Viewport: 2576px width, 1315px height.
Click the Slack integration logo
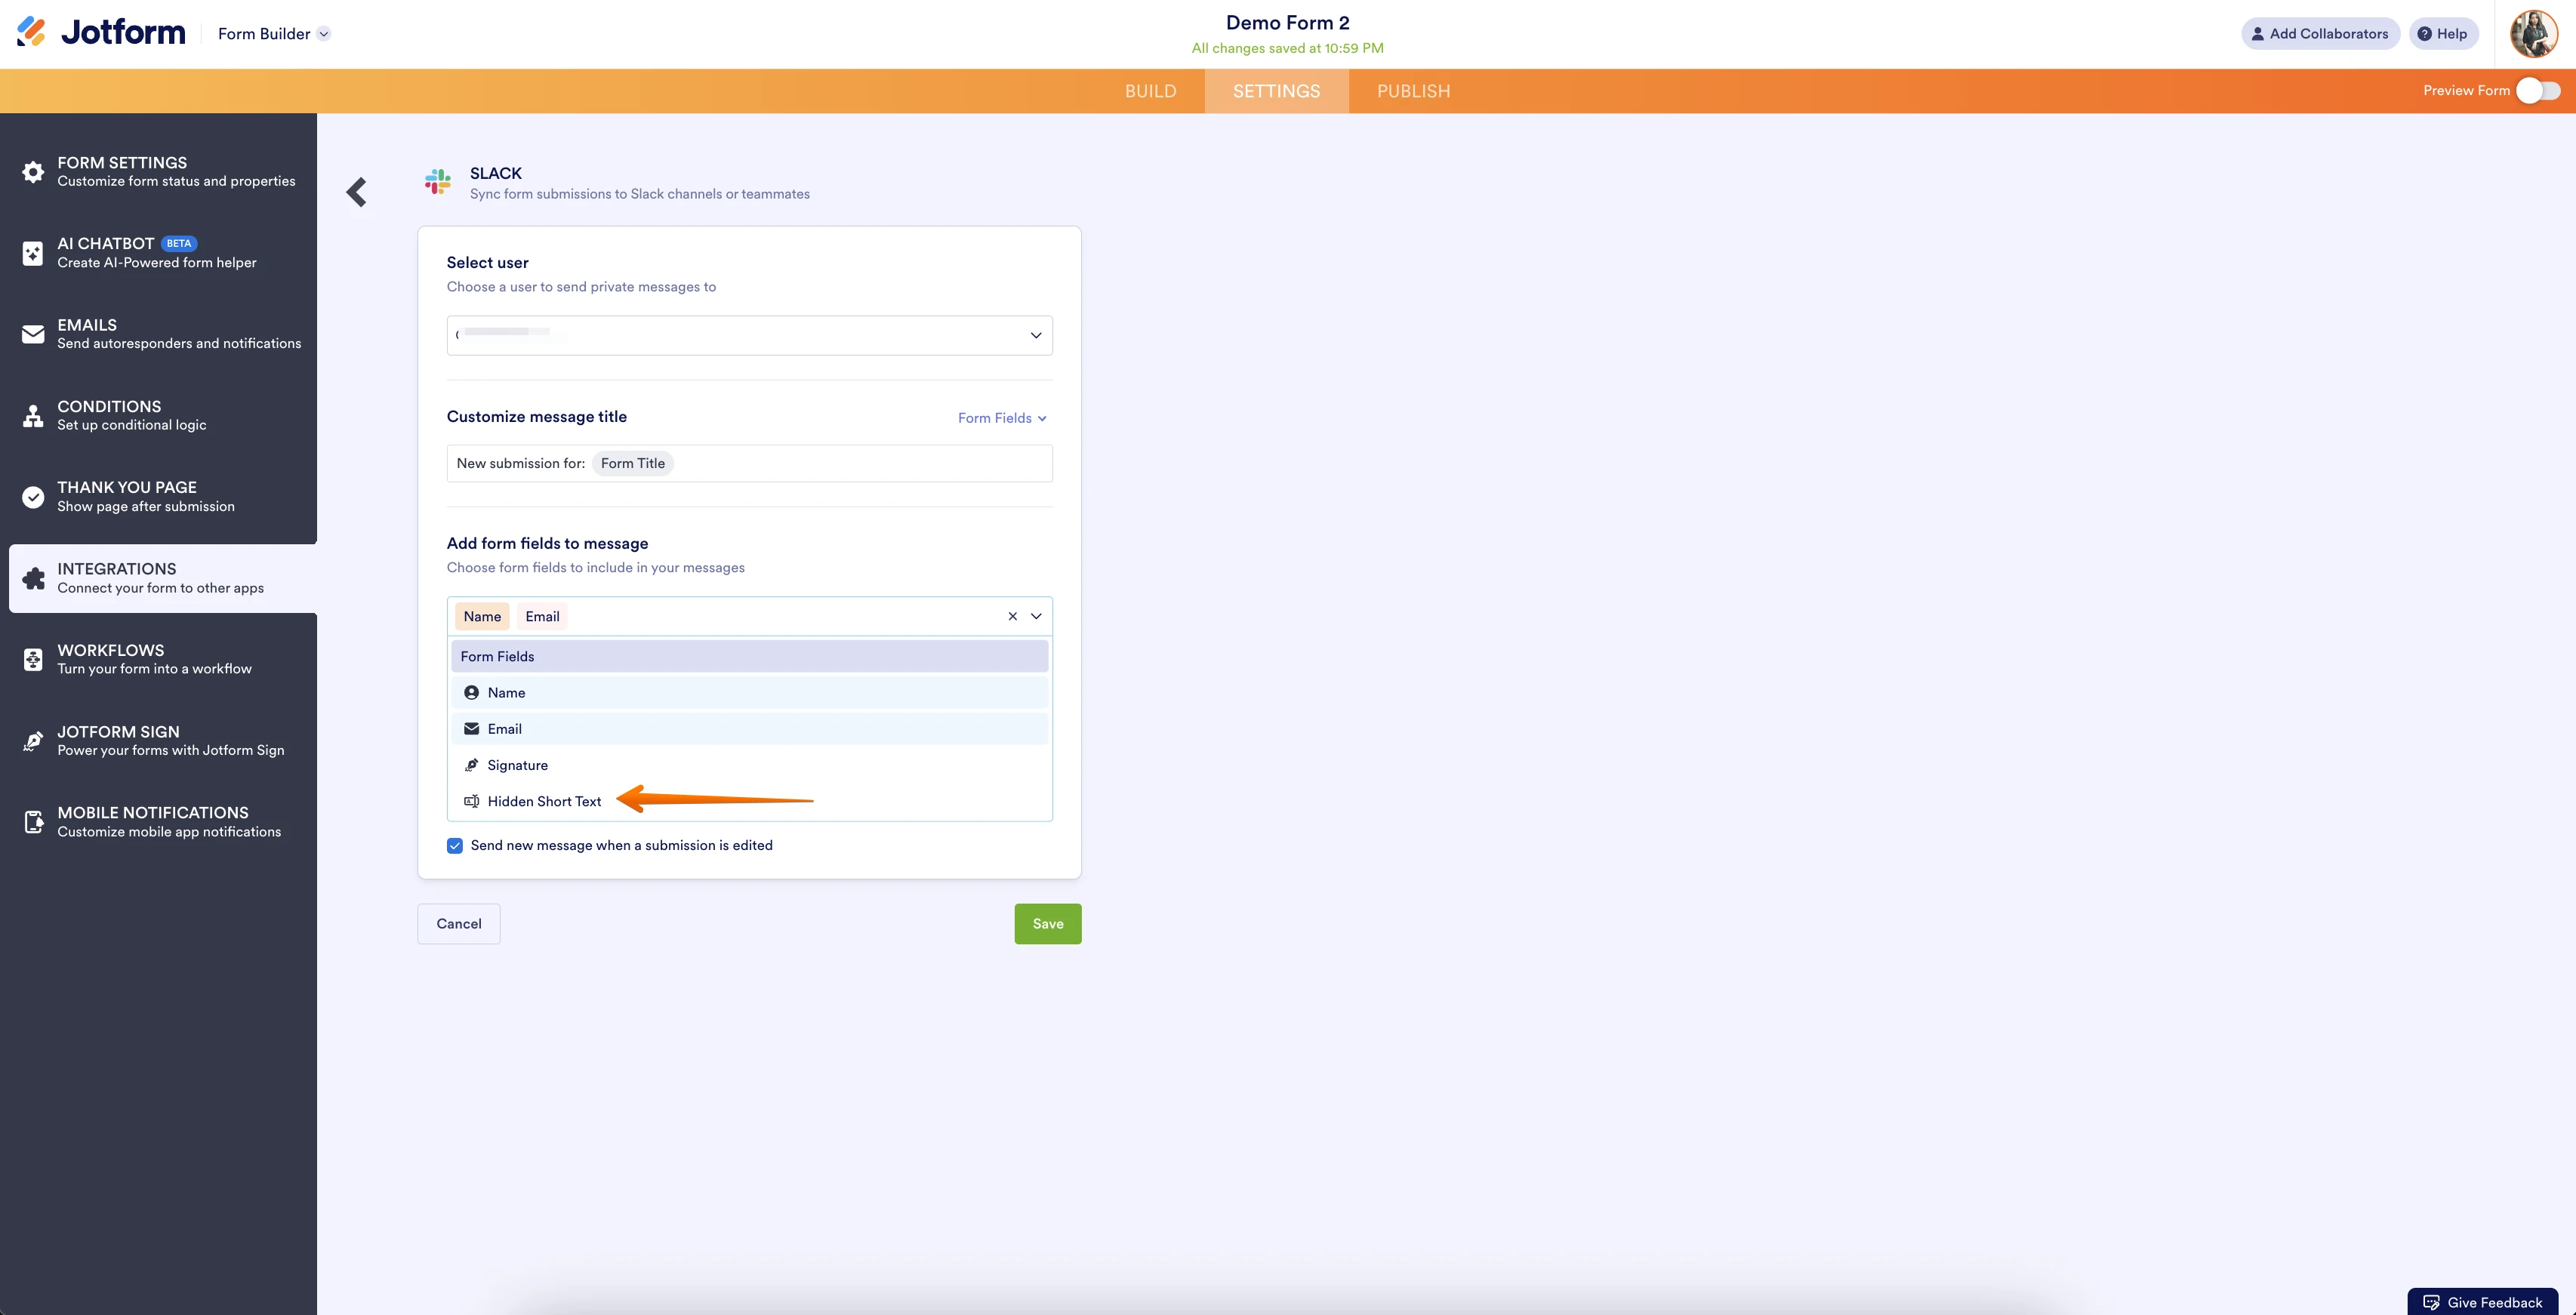click(x=438, y=182)
